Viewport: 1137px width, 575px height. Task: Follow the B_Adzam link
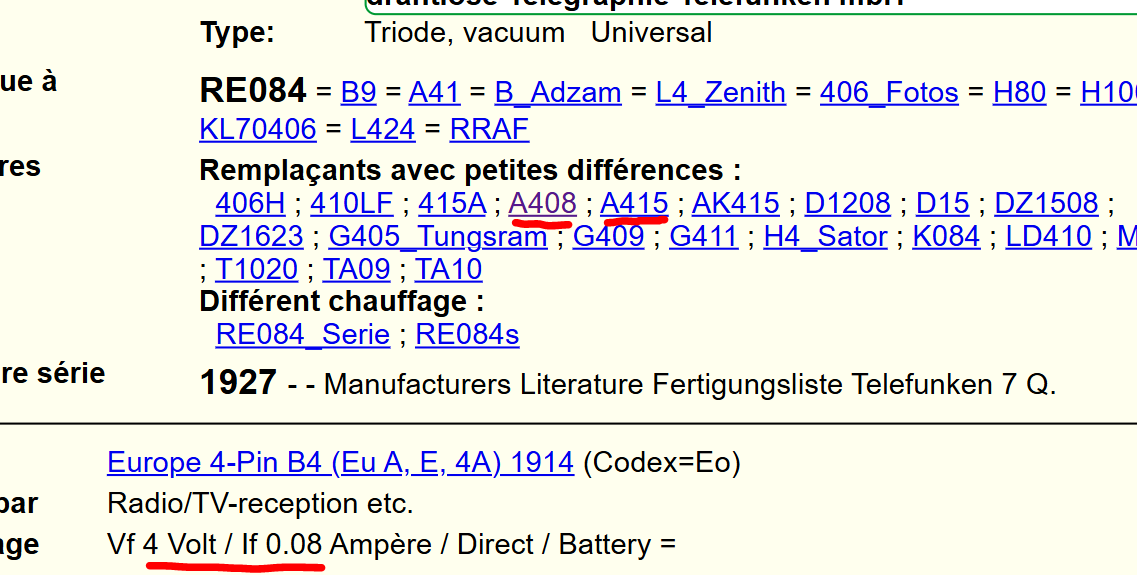(x=558, y=92)
